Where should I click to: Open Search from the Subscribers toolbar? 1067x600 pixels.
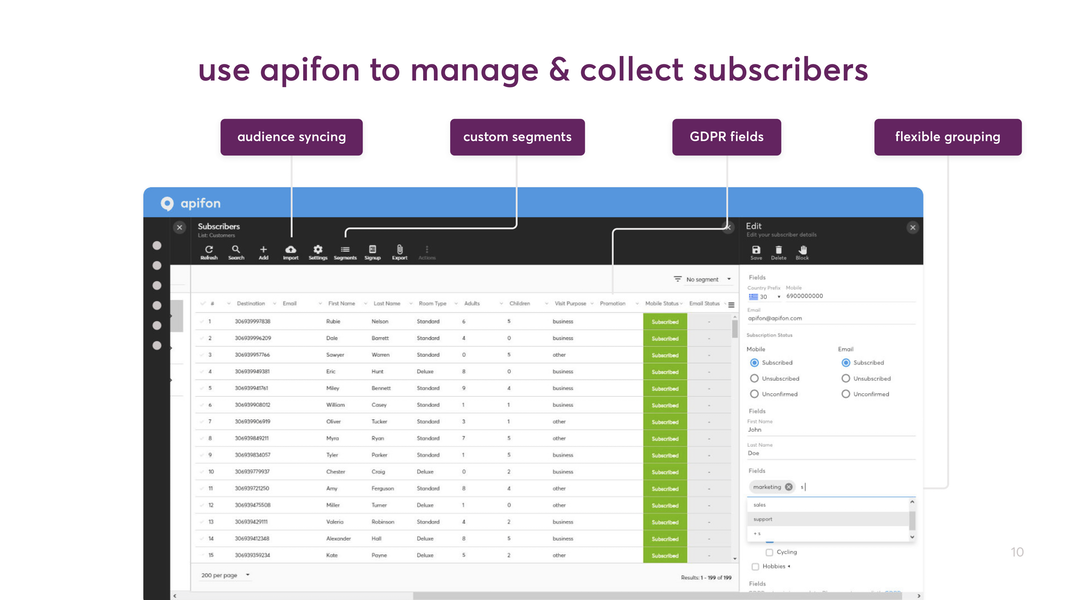(x=236, y=250)
